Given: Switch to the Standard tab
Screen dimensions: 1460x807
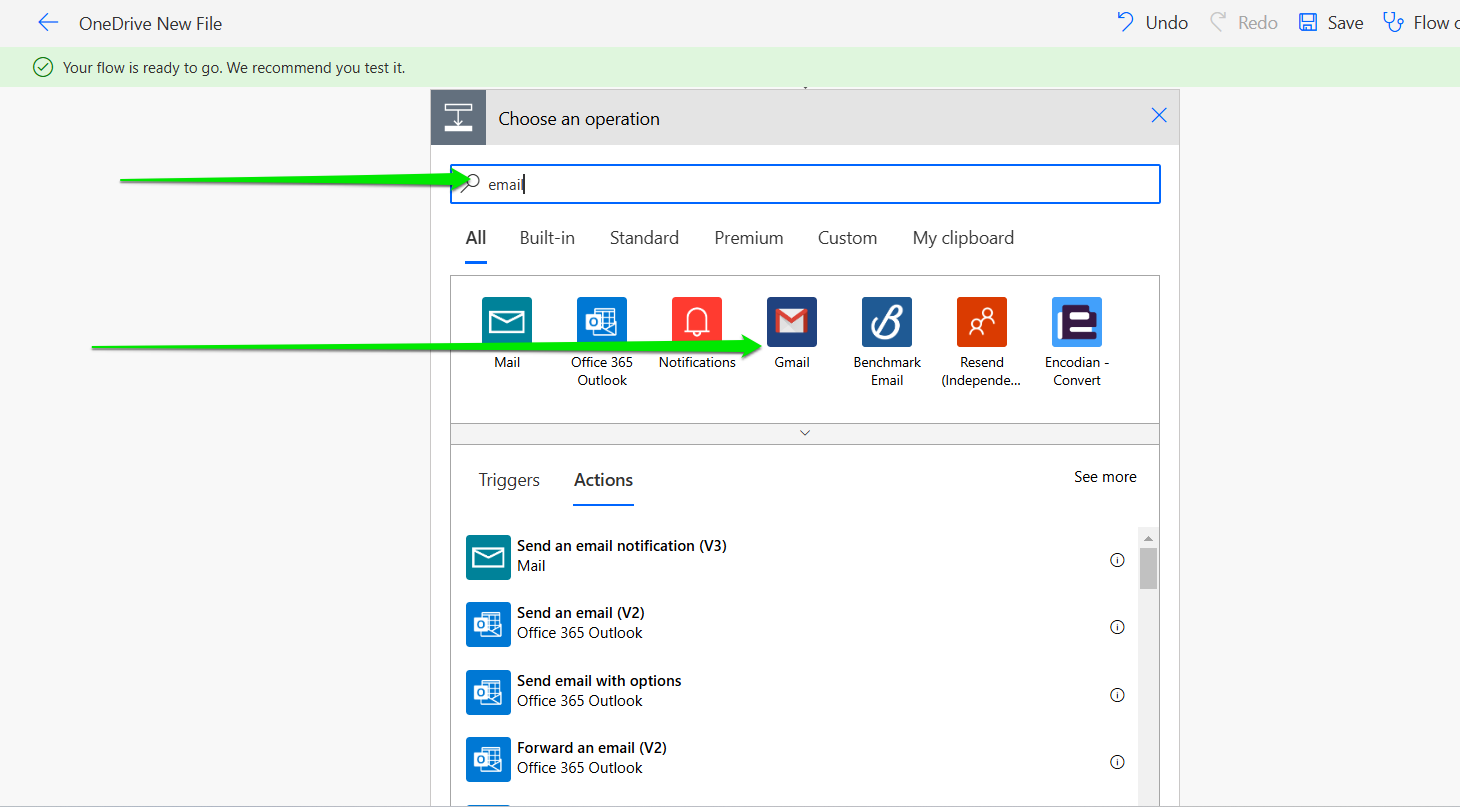Looking at the screenshot, I should [644, 238].
